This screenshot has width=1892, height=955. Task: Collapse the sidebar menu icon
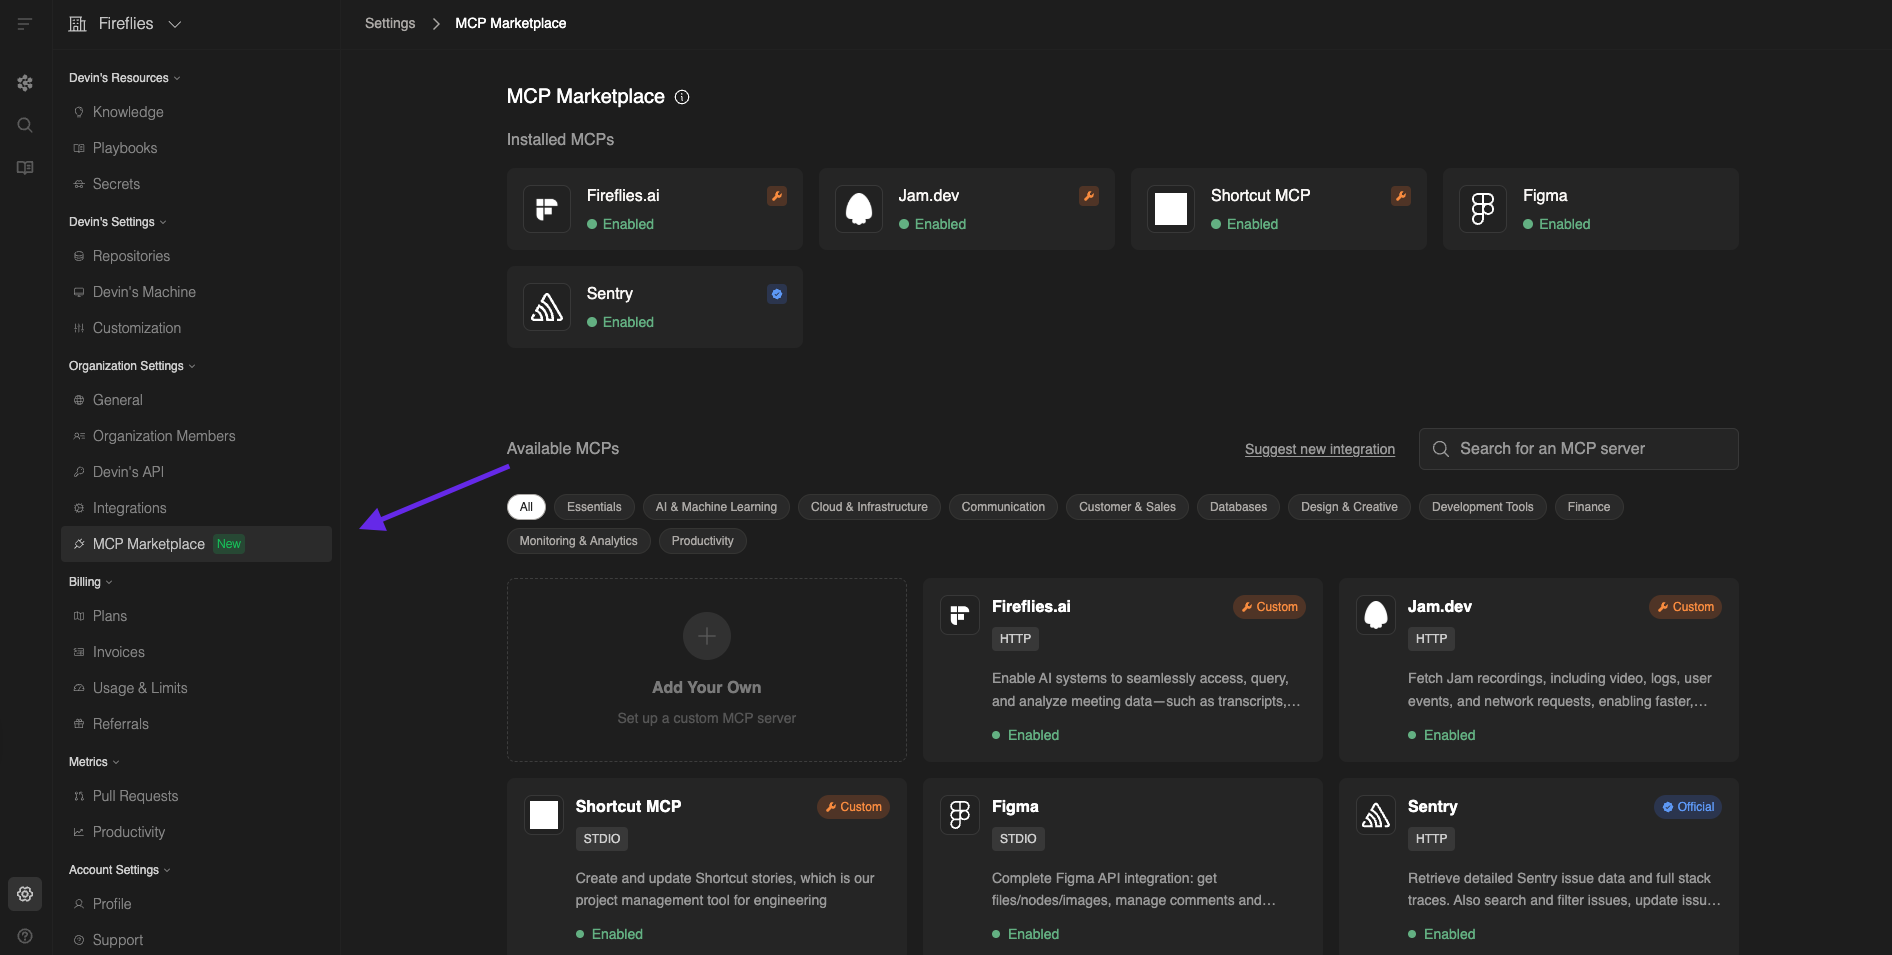[25, 24]
